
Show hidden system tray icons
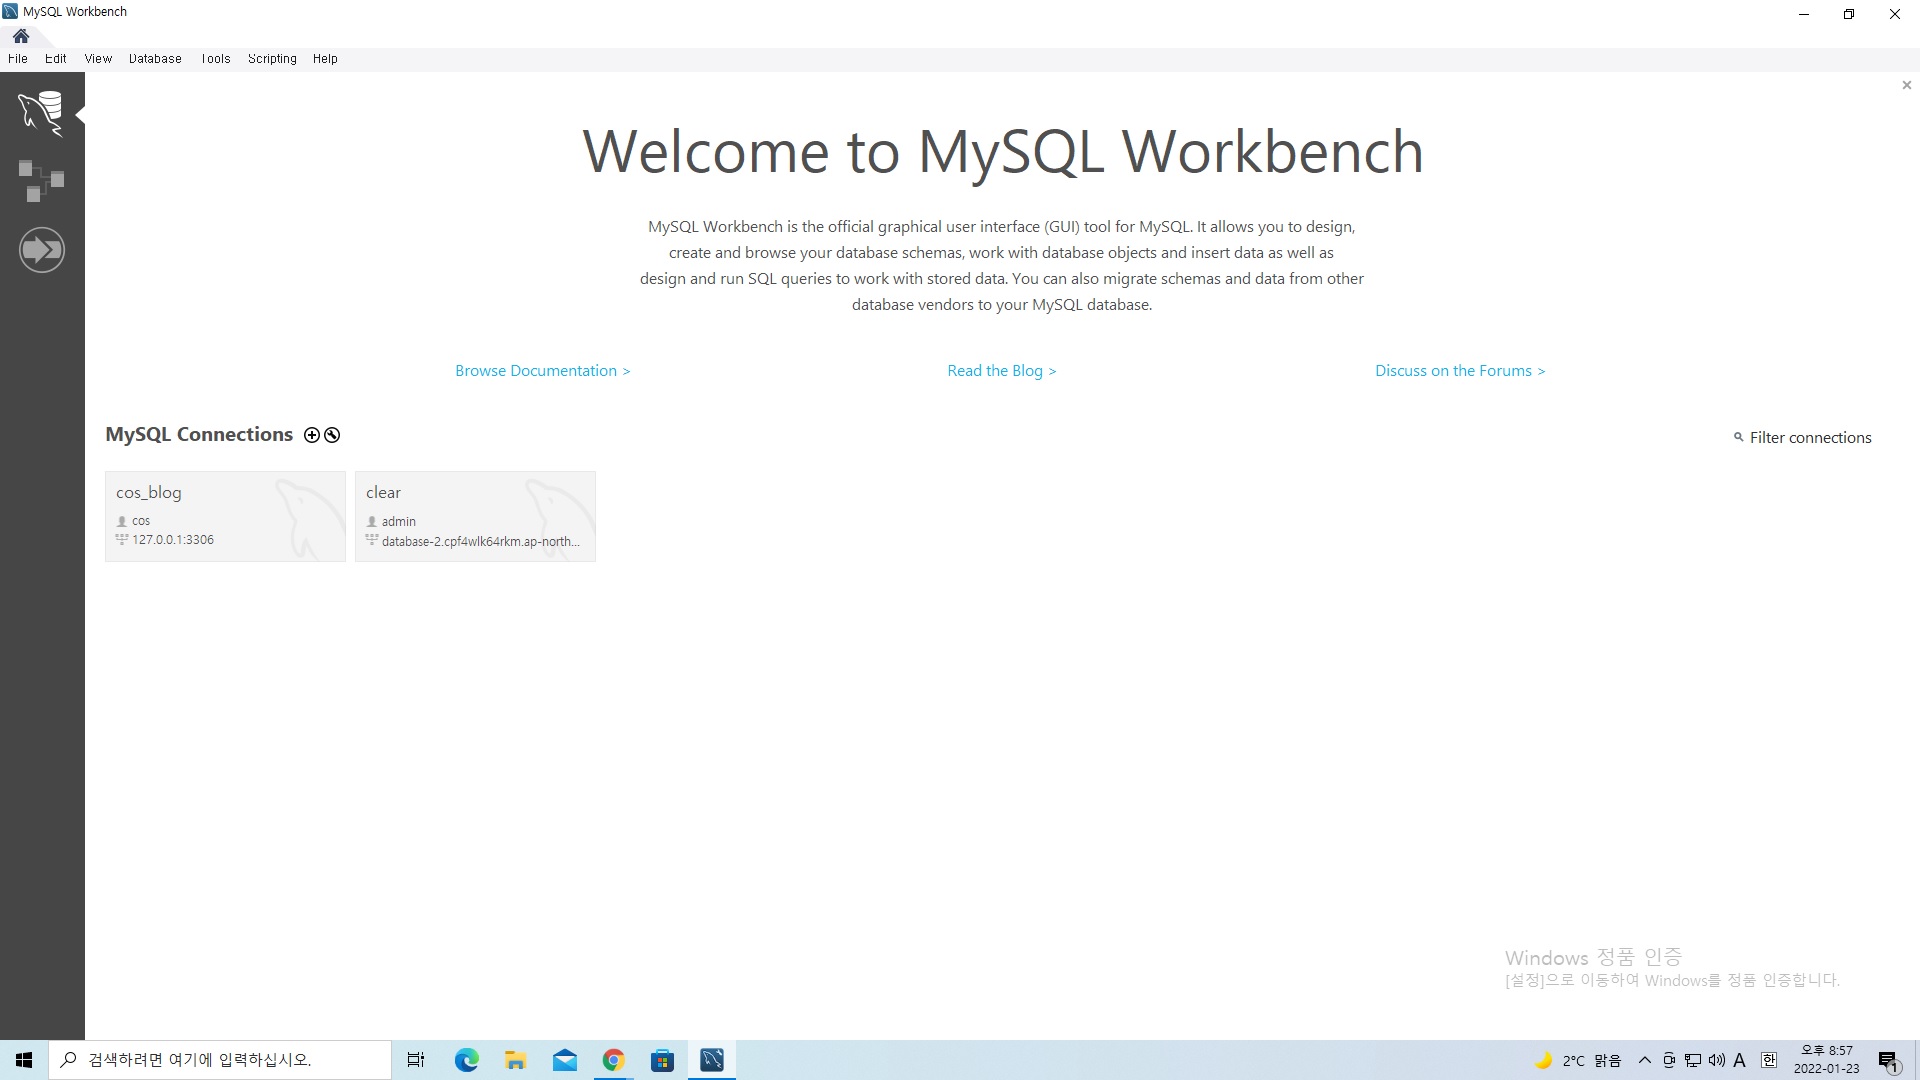point(1645,1060)
